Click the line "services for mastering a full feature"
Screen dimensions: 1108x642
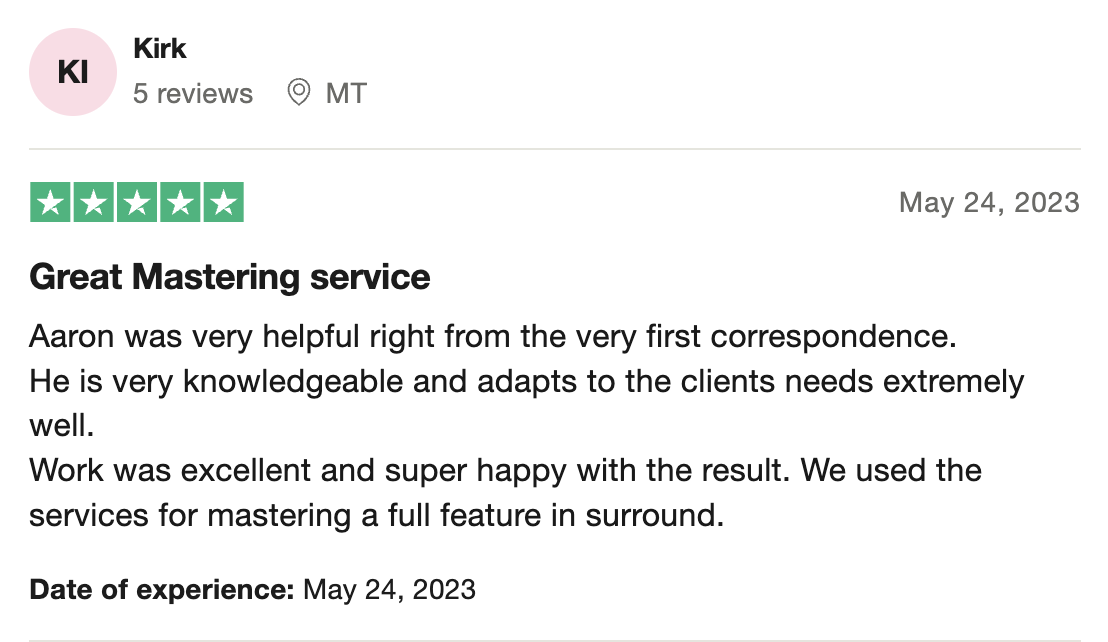click(374, 515)
